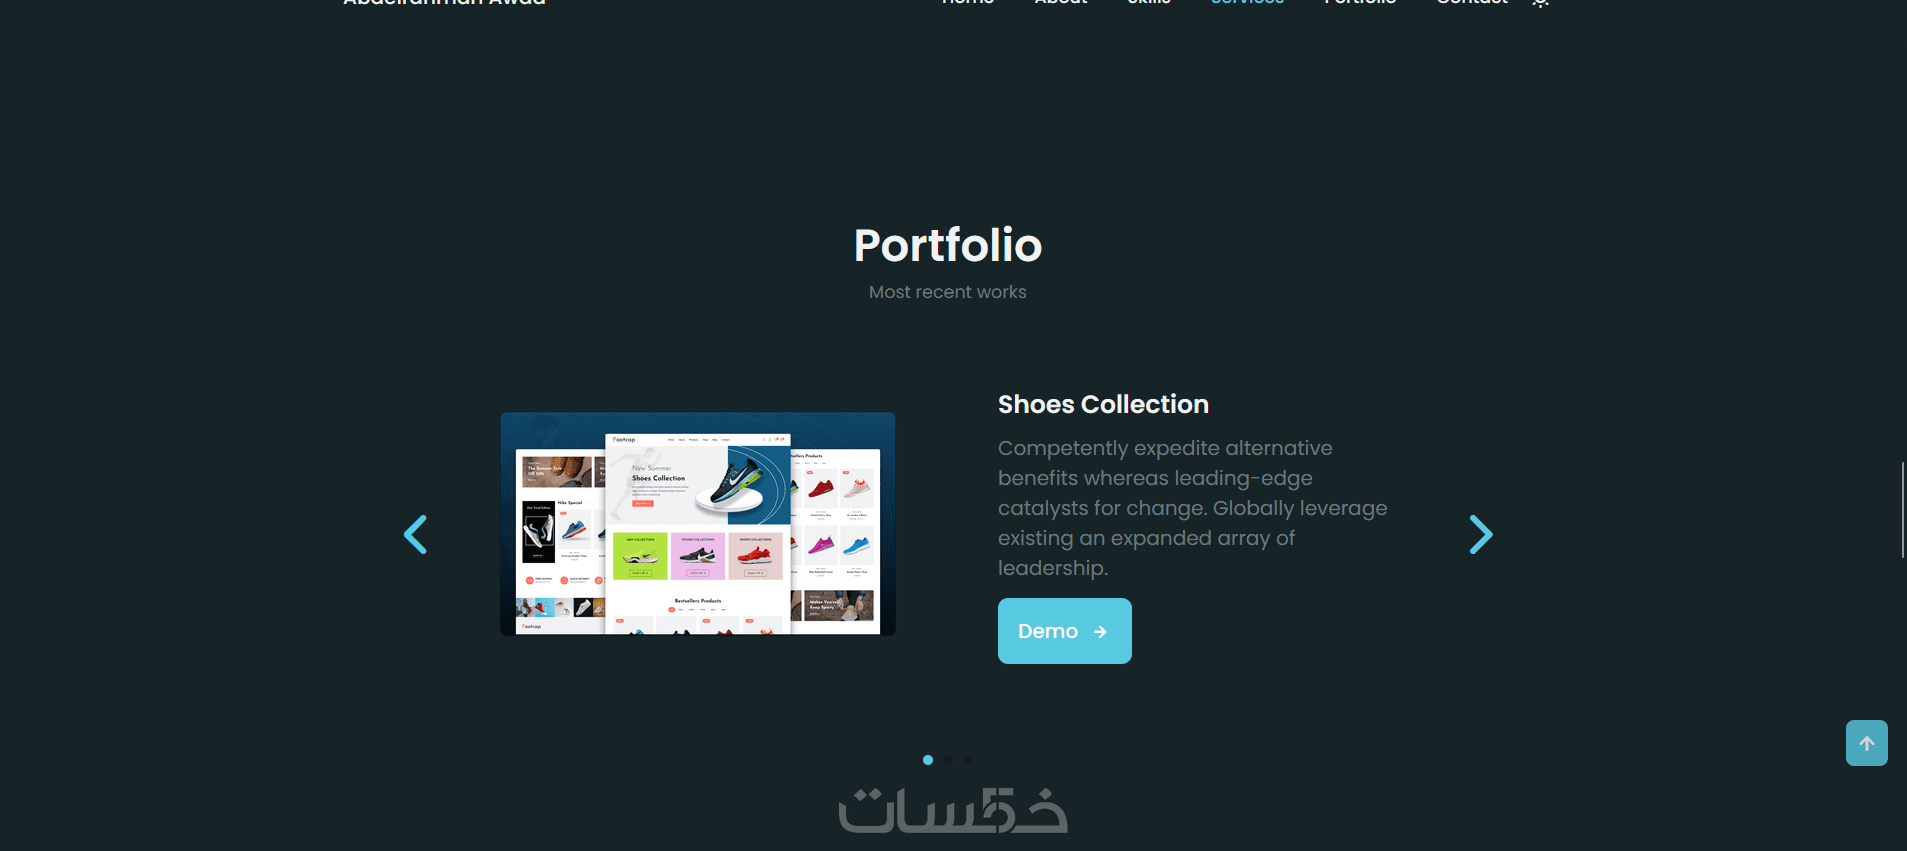This screenshot has height=851, width=1907.
Task: Select the first carousel pagination dot
Action: (x=928, y=760)
